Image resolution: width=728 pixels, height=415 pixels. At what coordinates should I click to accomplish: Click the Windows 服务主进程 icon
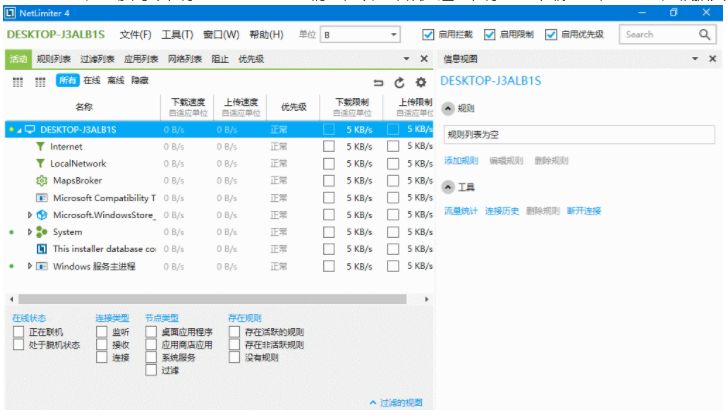(42, 266)
